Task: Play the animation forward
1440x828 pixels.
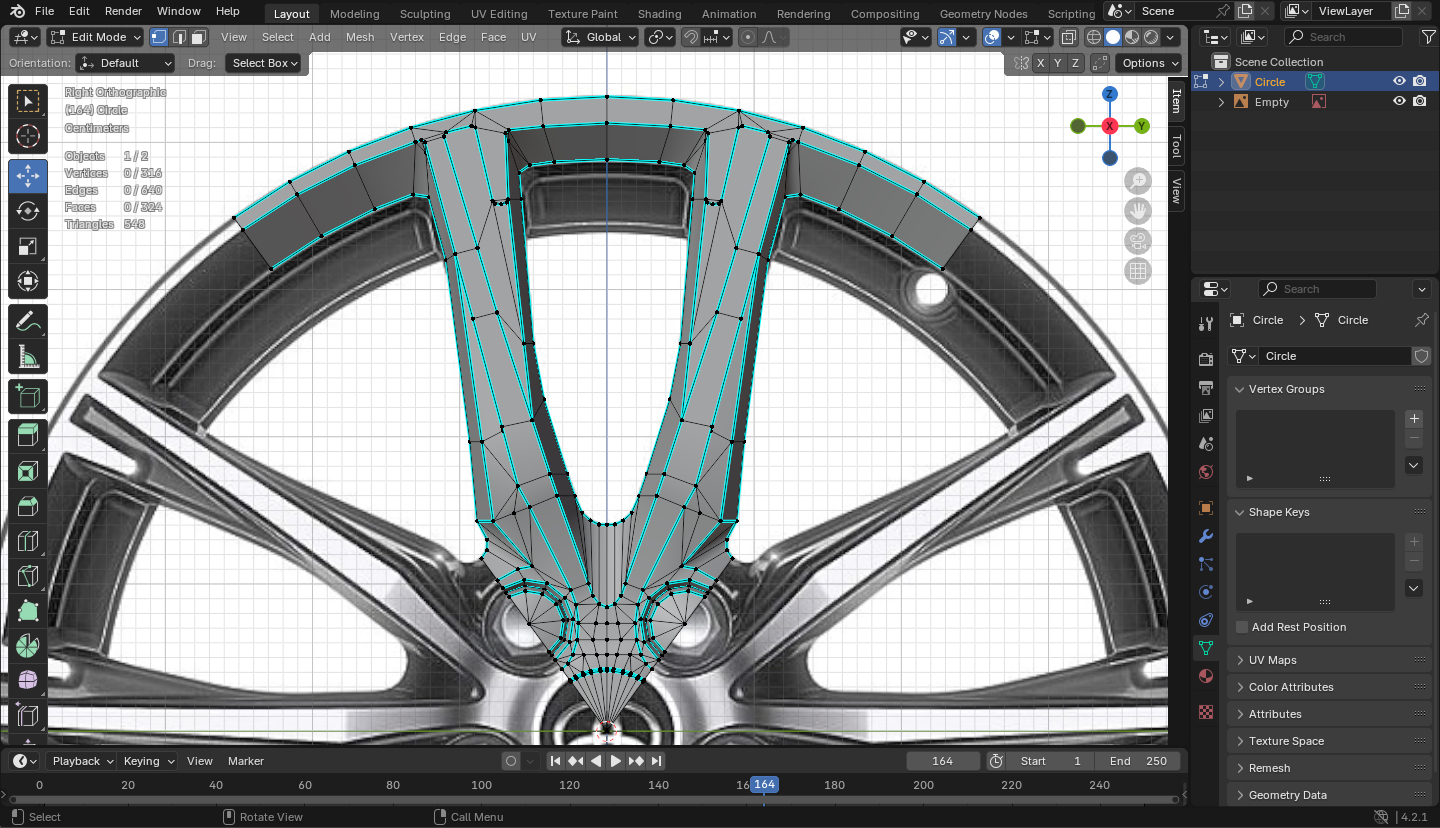Action: pos(616,761)
